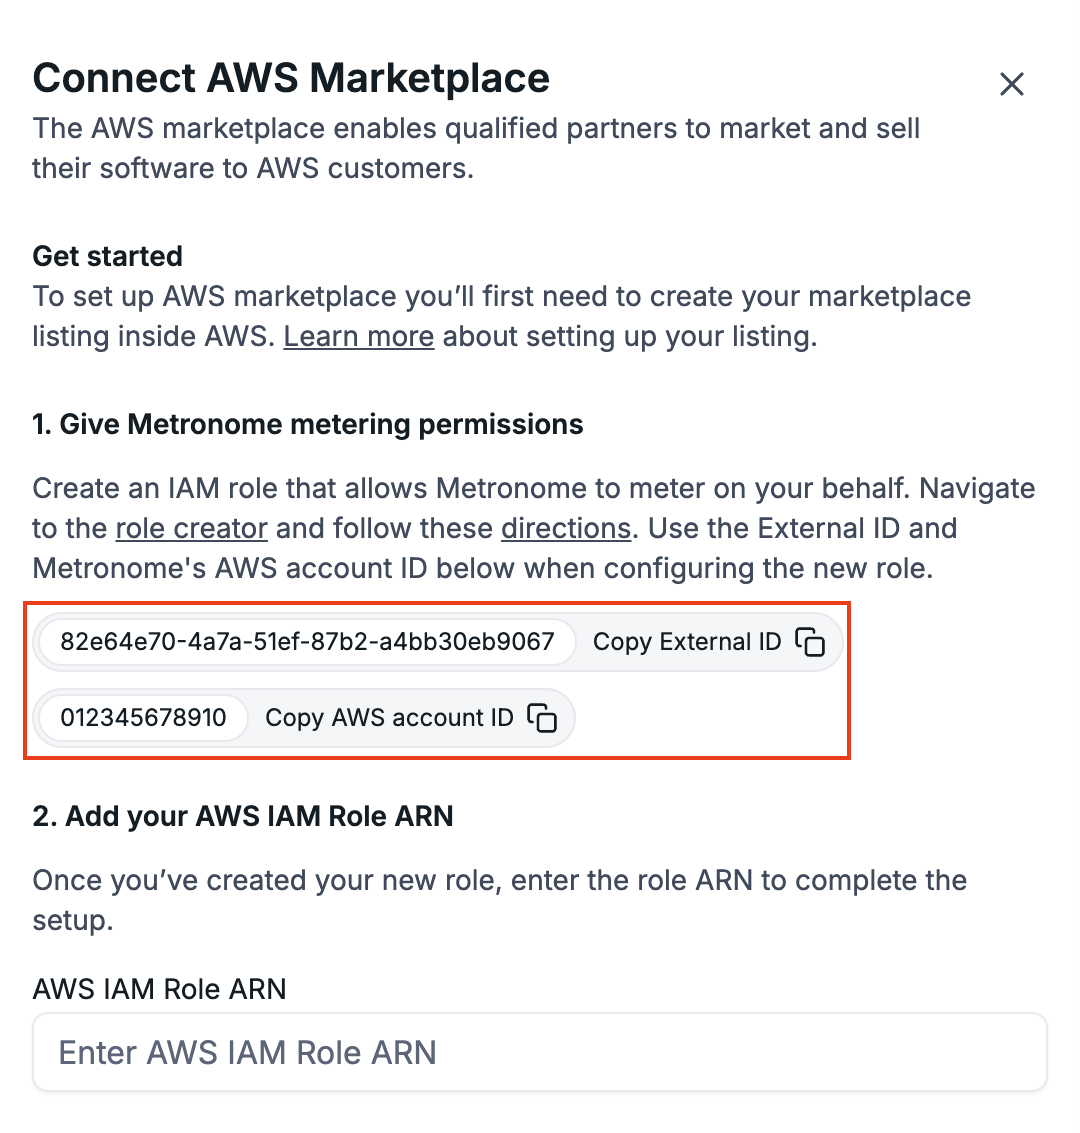Click the copy icon beside Copy AWS account ID
Image resolution: width=1080 pixels, height=1133 pixels.
tap(542, 718)
